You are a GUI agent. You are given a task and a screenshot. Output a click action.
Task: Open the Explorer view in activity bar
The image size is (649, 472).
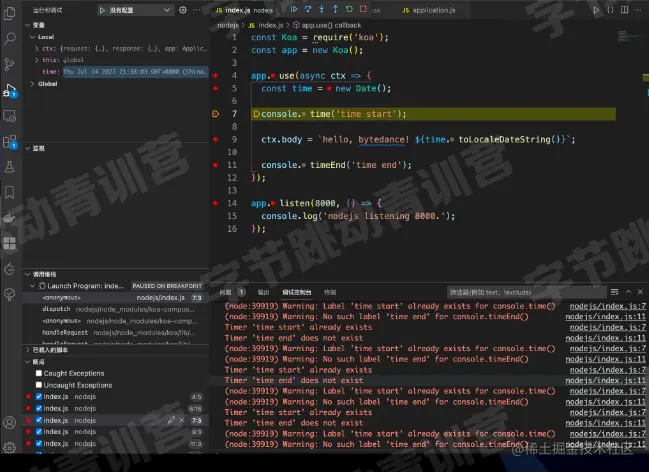(9, 13)
